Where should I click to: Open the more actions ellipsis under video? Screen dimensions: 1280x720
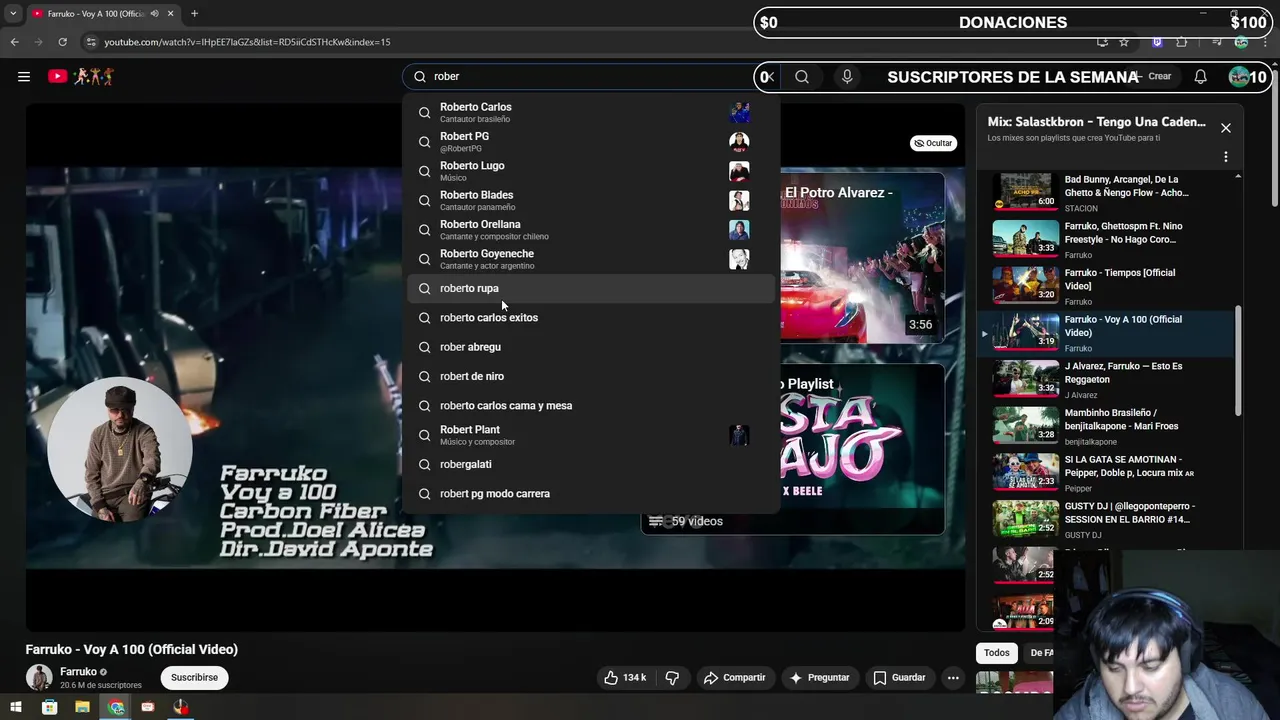click(953, 677)
